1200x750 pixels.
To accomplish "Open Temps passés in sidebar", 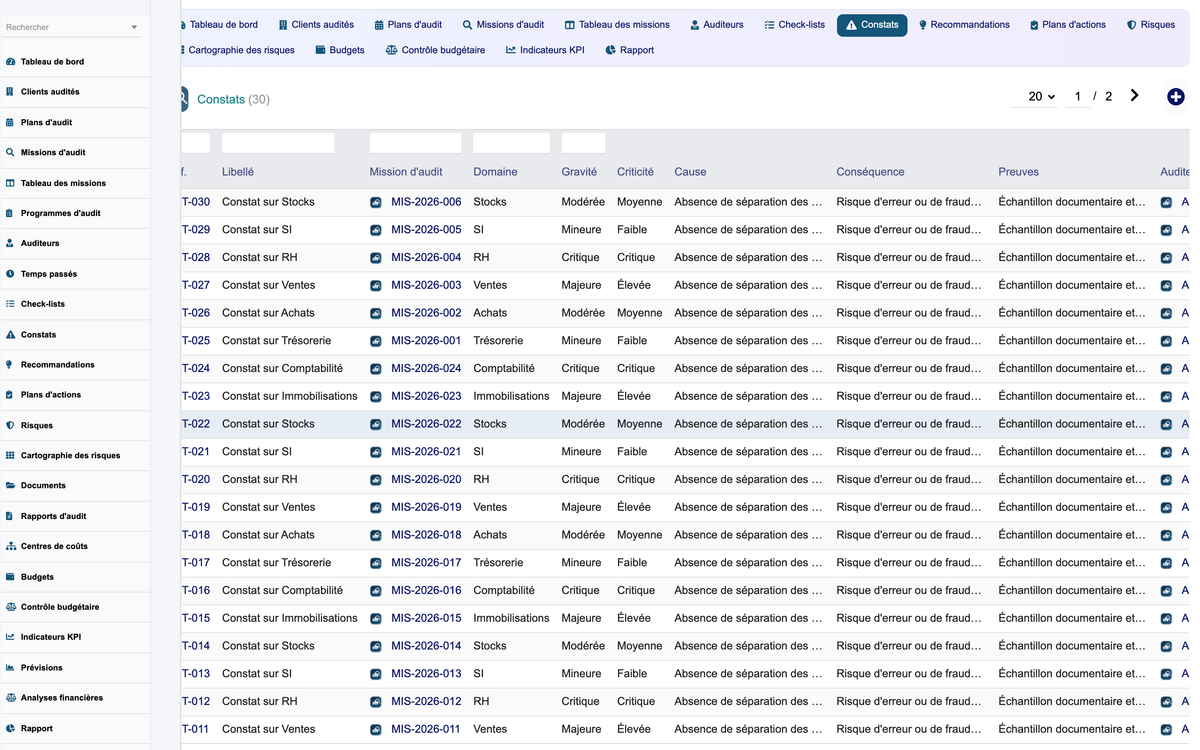I will point(49,274).
